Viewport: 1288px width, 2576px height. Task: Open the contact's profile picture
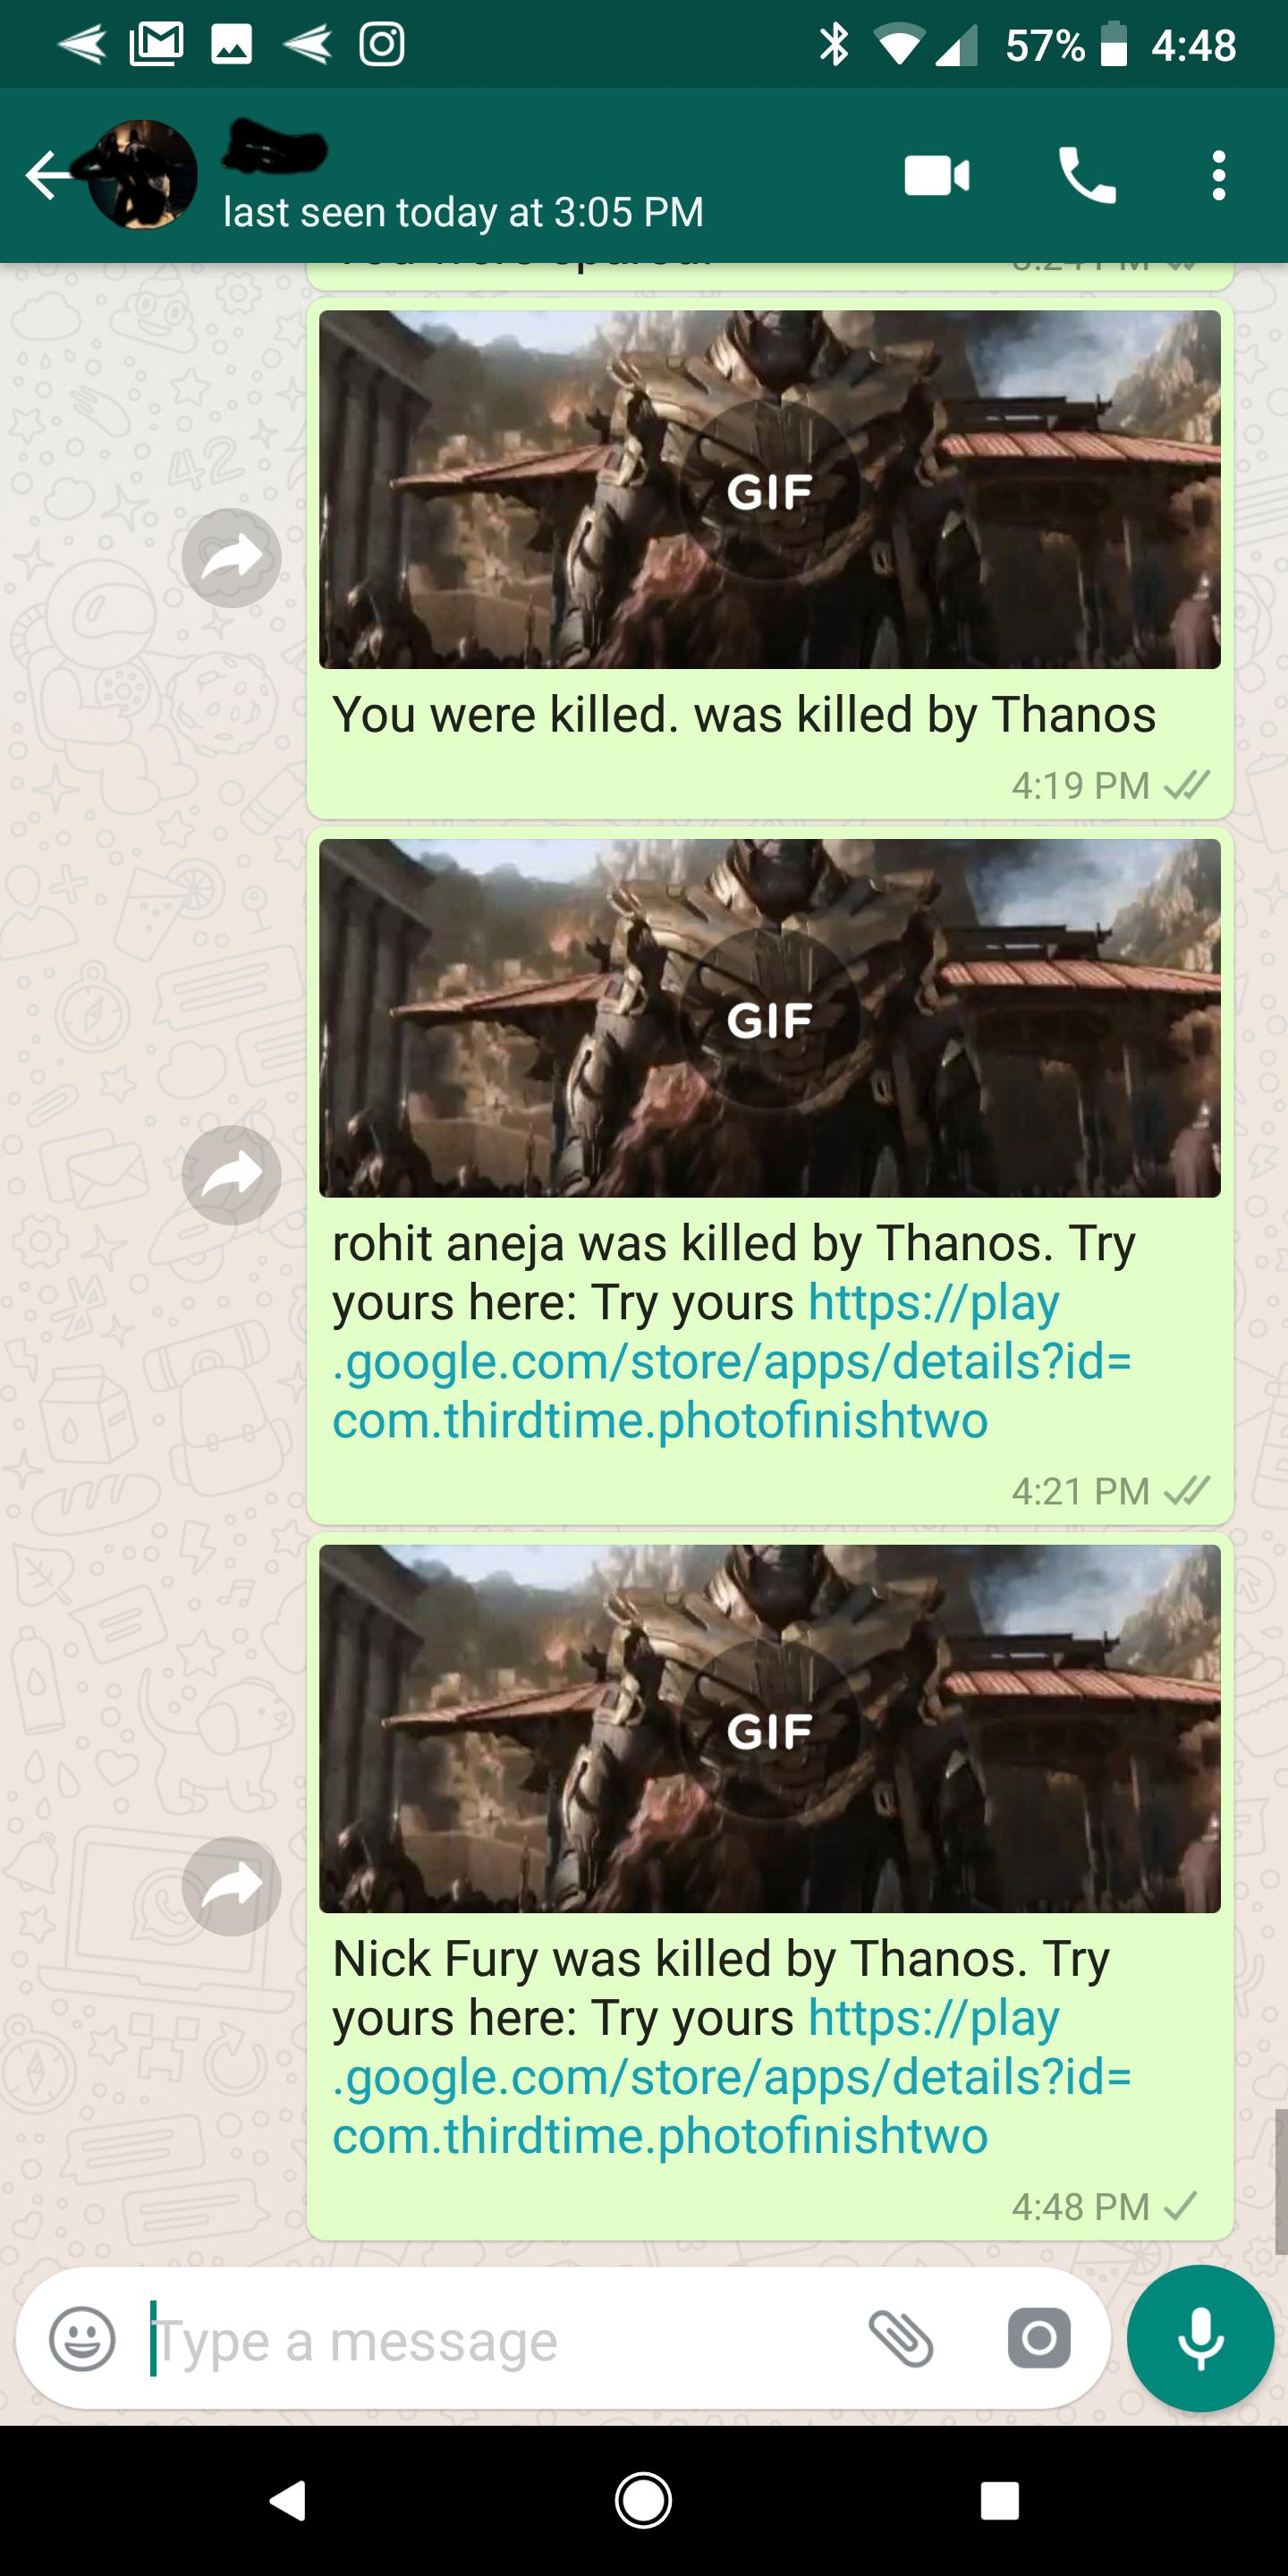click(x=142, y=175)
